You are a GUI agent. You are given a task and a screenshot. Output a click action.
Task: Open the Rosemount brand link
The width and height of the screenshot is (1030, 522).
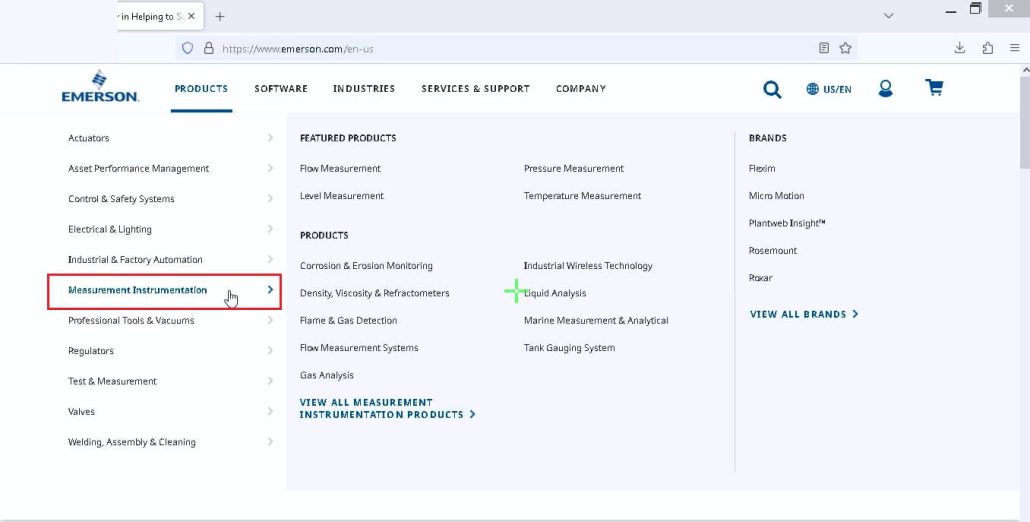772,251
